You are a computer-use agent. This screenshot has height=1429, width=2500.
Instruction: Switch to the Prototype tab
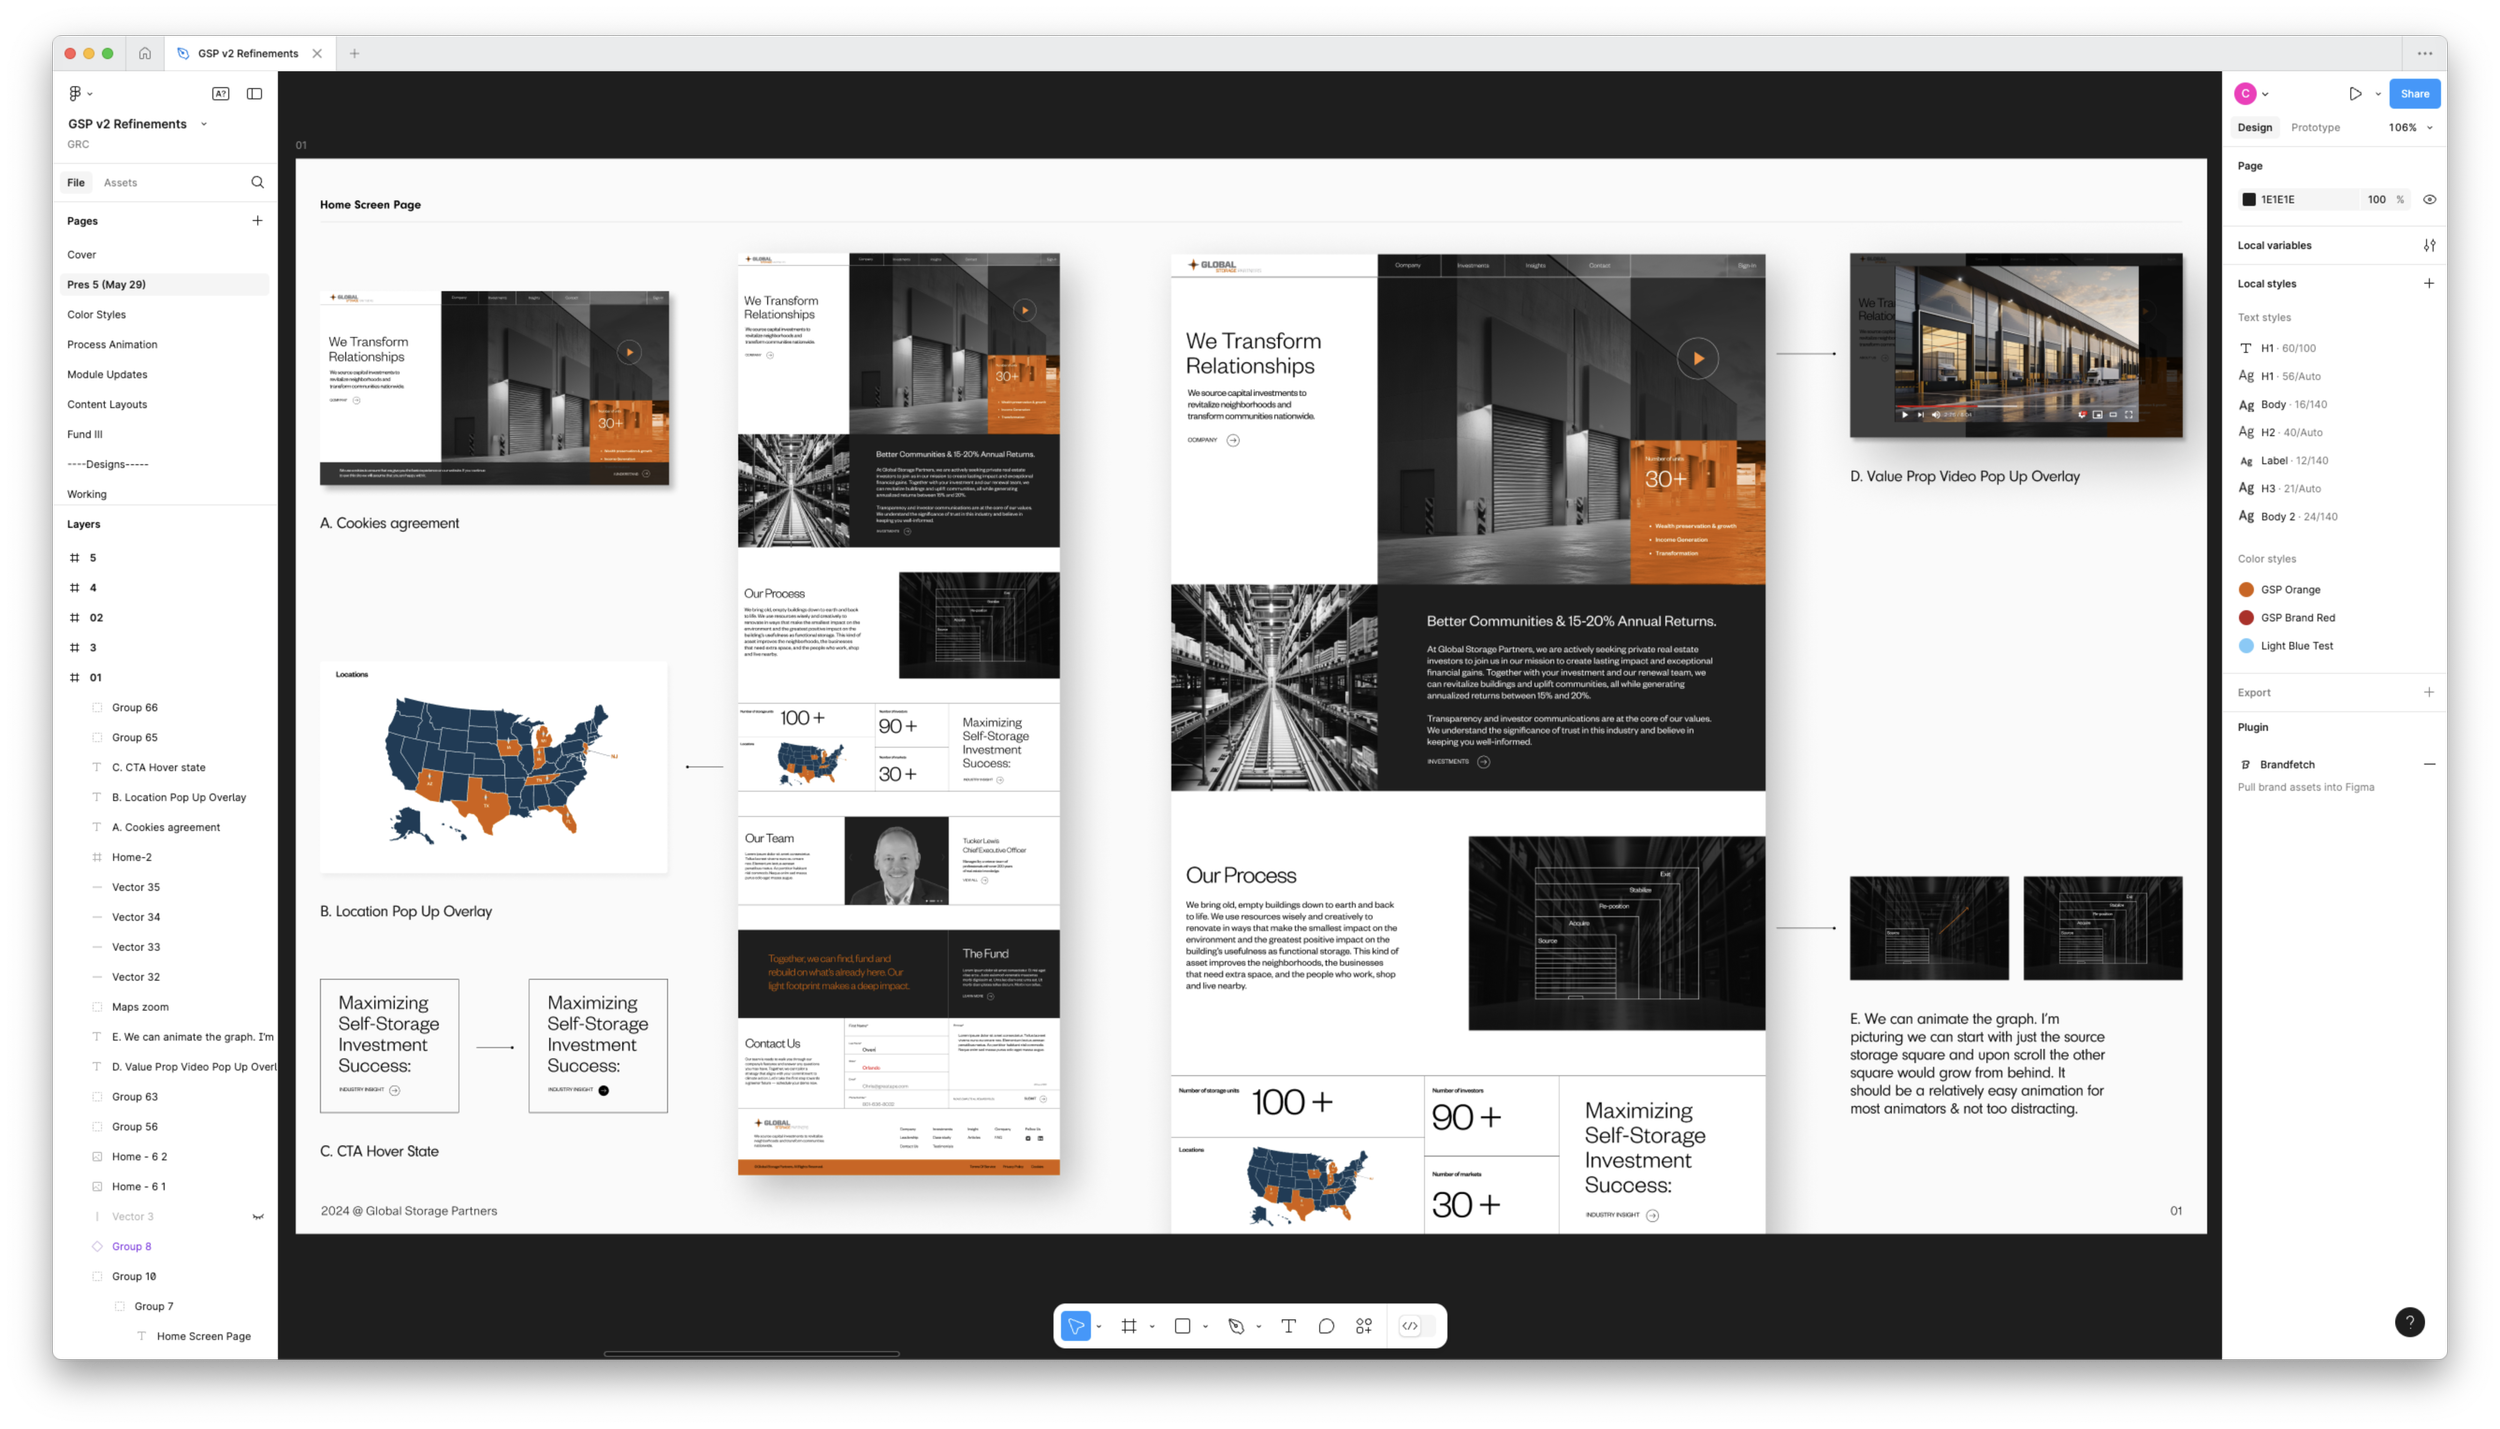2315,127
